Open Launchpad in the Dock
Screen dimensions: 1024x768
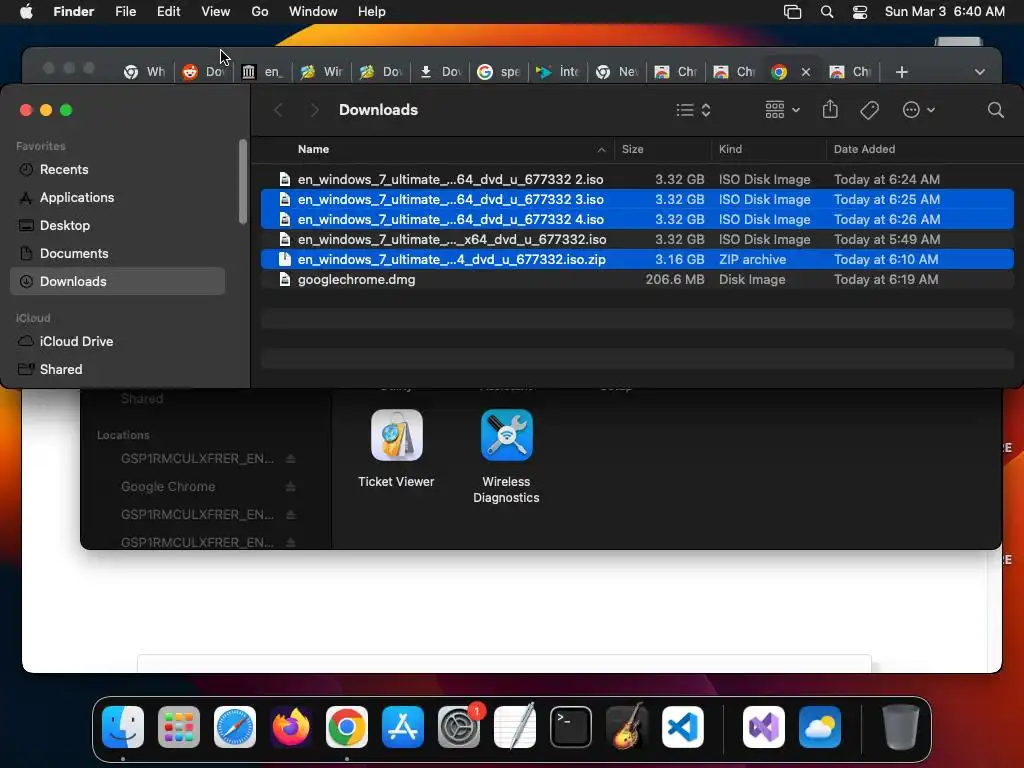pos(179,727)
